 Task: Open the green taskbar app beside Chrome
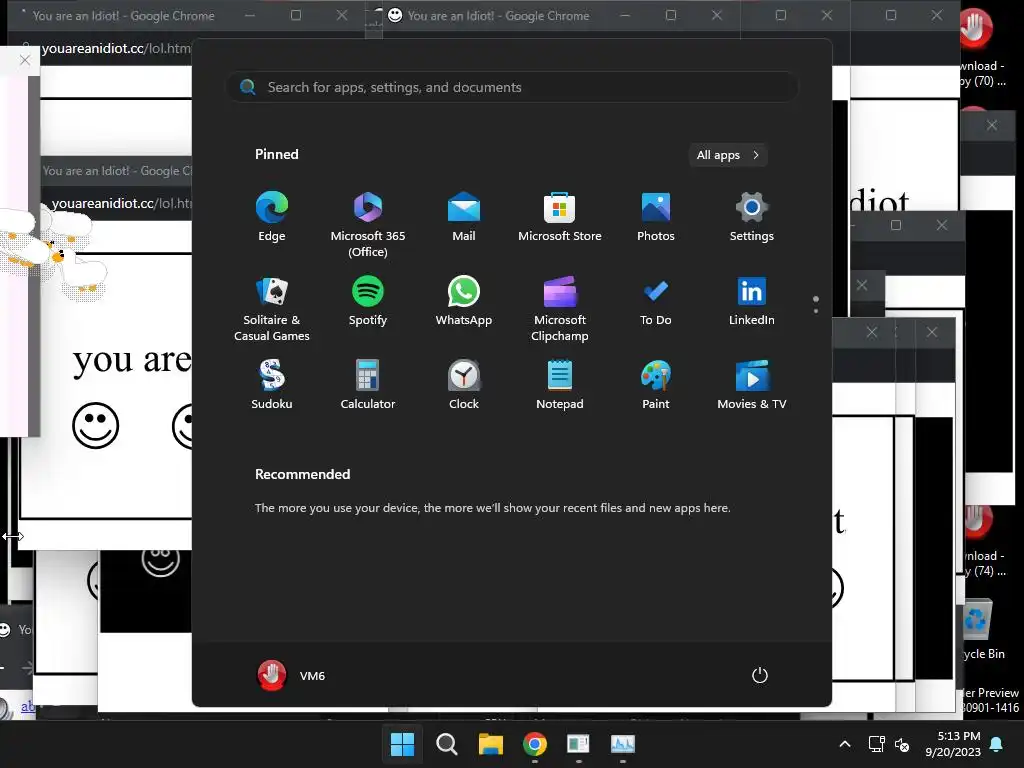click(579, 744)
